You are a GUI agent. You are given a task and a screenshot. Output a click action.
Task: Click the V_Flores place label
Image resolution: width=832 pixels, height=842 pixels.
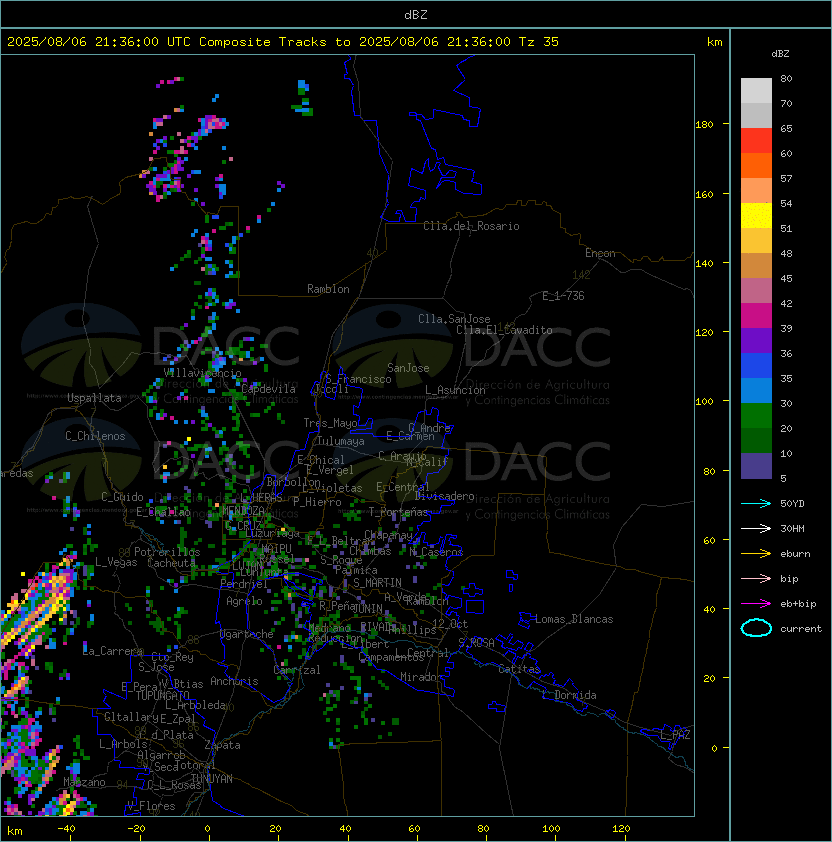tap(151, 806)
